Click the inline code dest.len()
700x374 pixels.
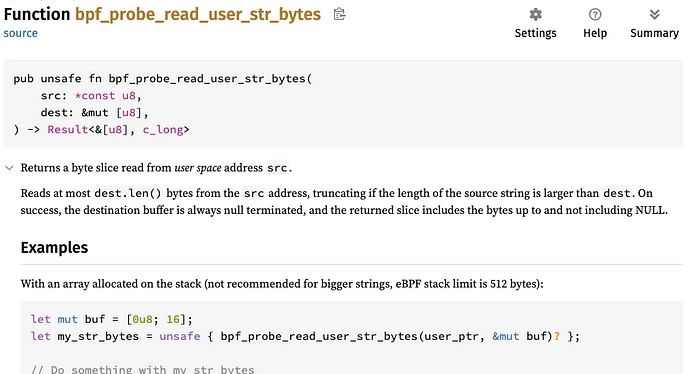128,193
